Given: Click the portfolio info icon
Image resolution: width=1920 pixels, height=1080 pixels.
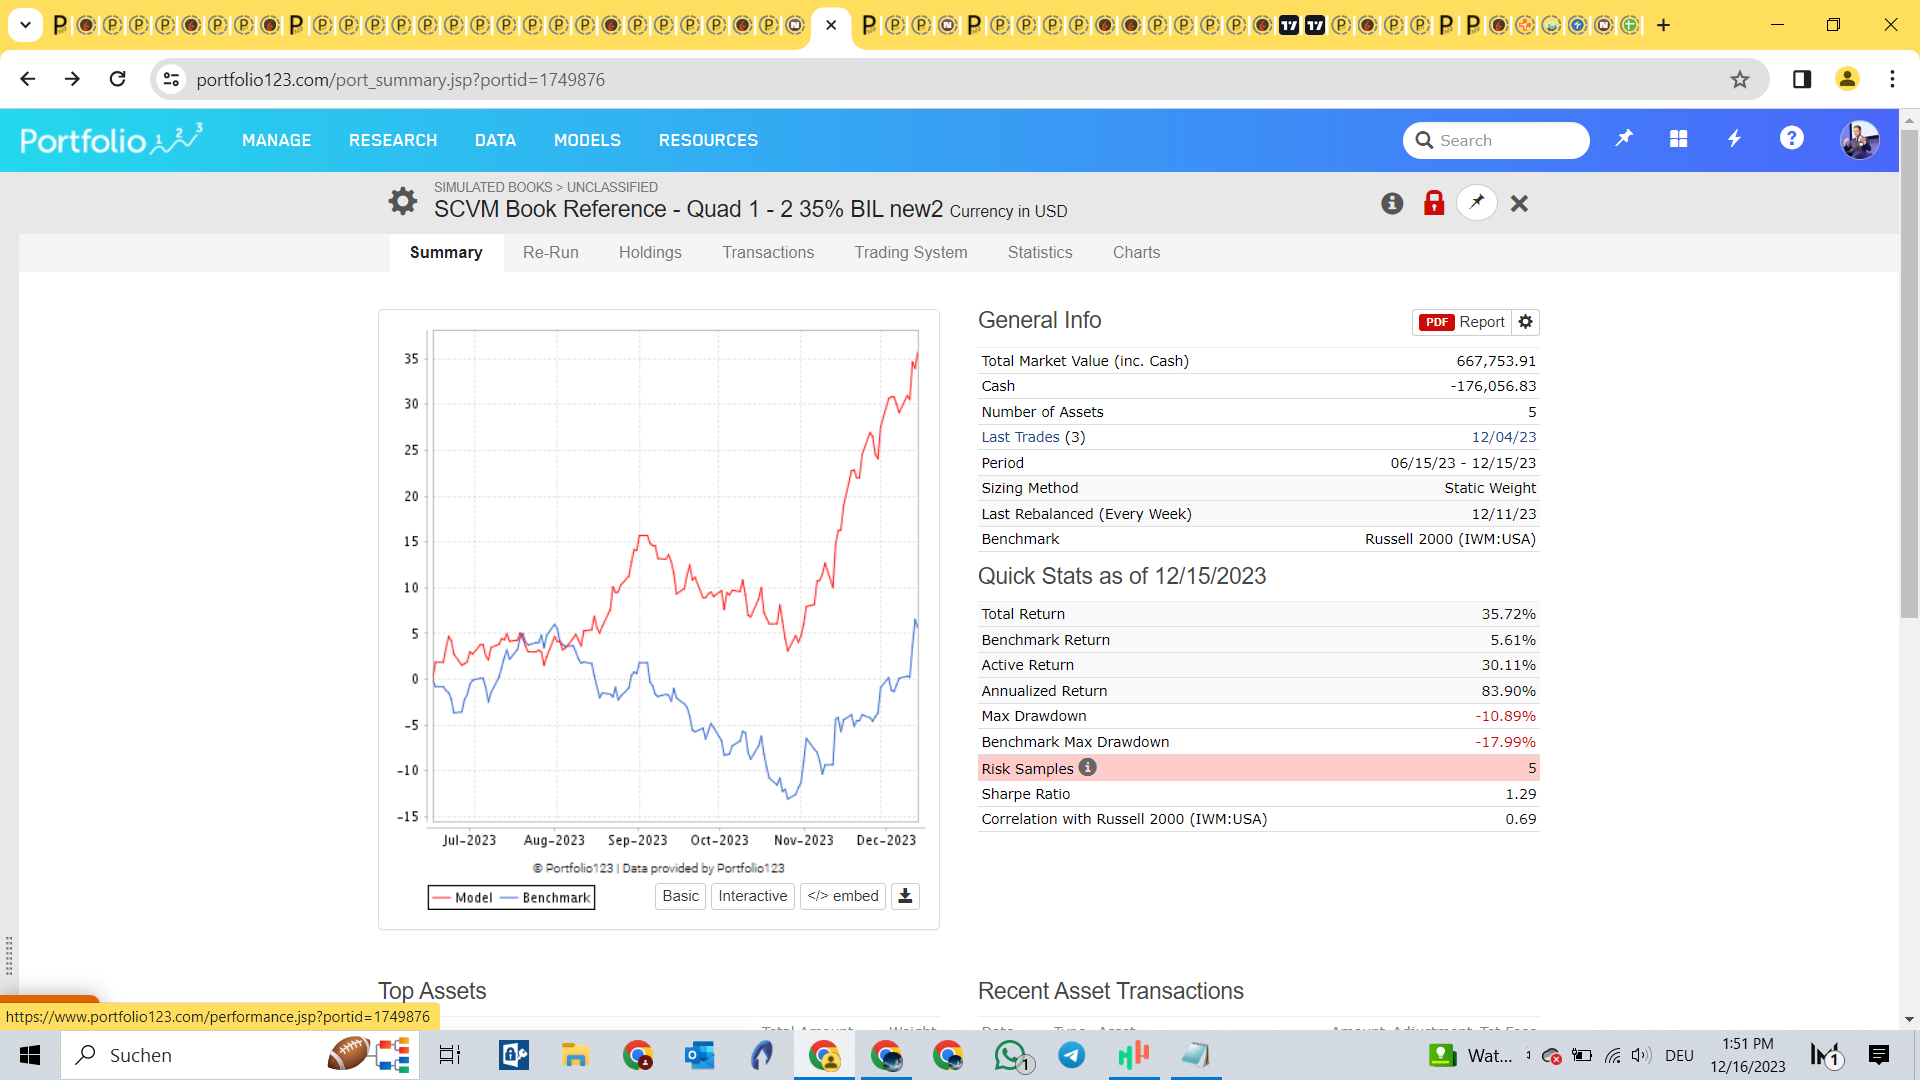Looking at the screenshot, I should pyautogui.click(x=1392, y=204).
